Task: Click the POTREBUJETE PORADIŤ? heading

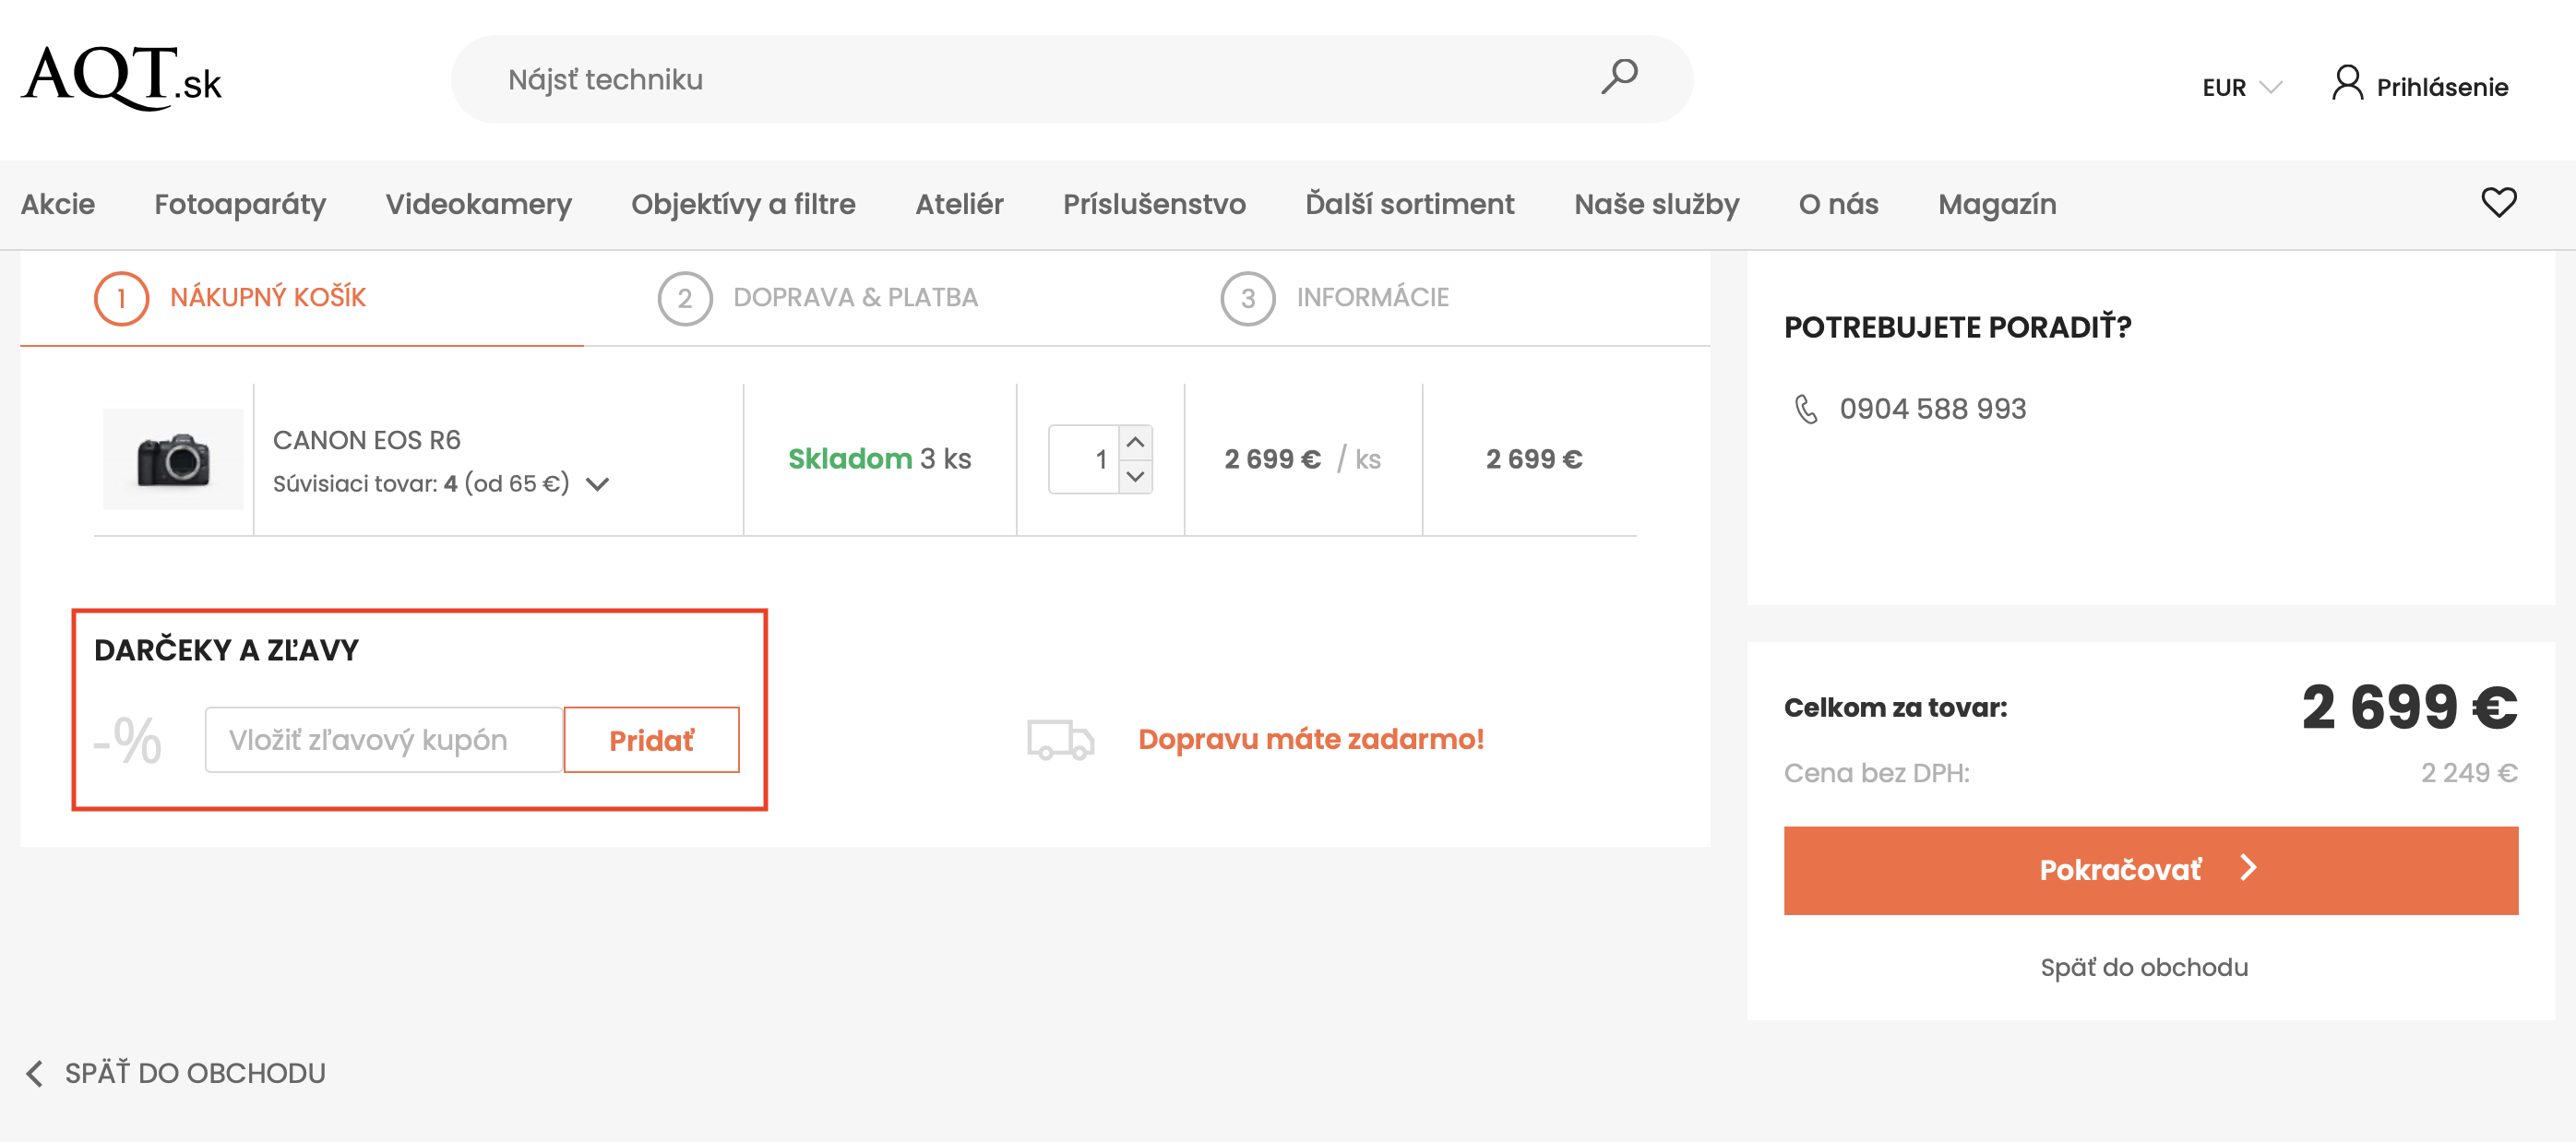Action: pos(1957,327)
